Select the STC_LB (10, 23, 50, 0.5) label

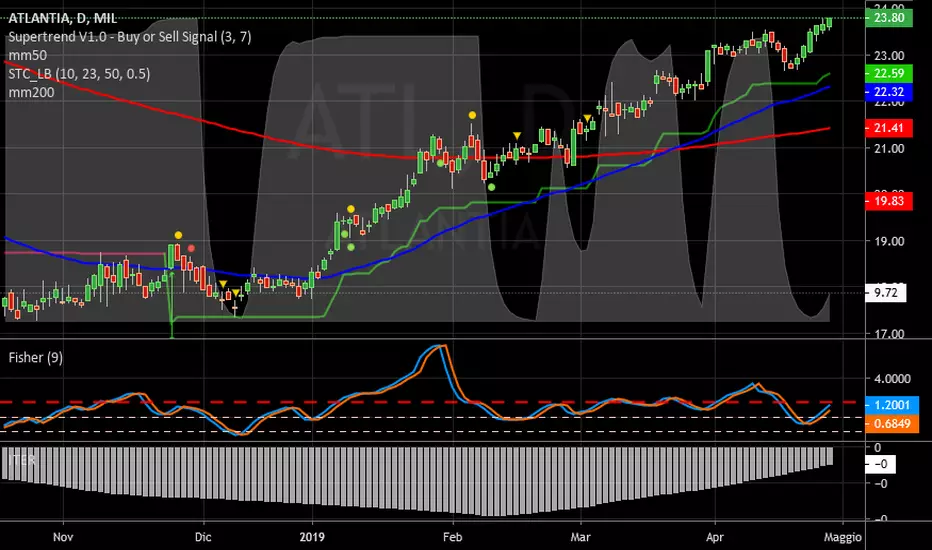coord(79,74)
